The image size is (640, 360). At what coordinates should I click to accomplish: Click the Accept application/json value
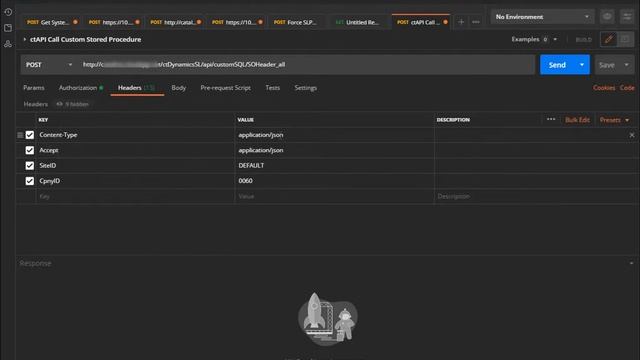335,150
